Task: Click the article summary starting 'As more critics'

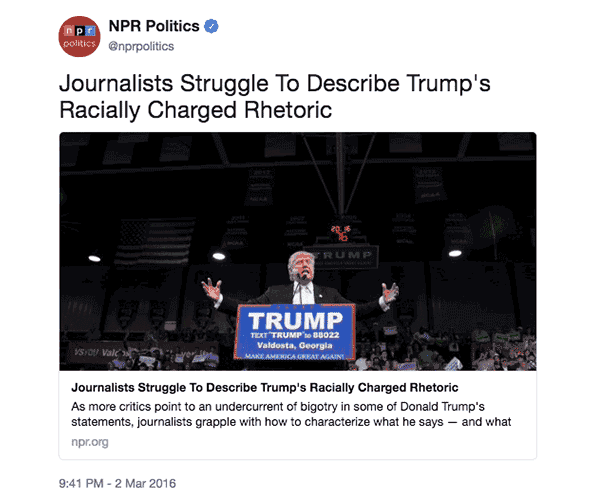Action: (291, 414)
